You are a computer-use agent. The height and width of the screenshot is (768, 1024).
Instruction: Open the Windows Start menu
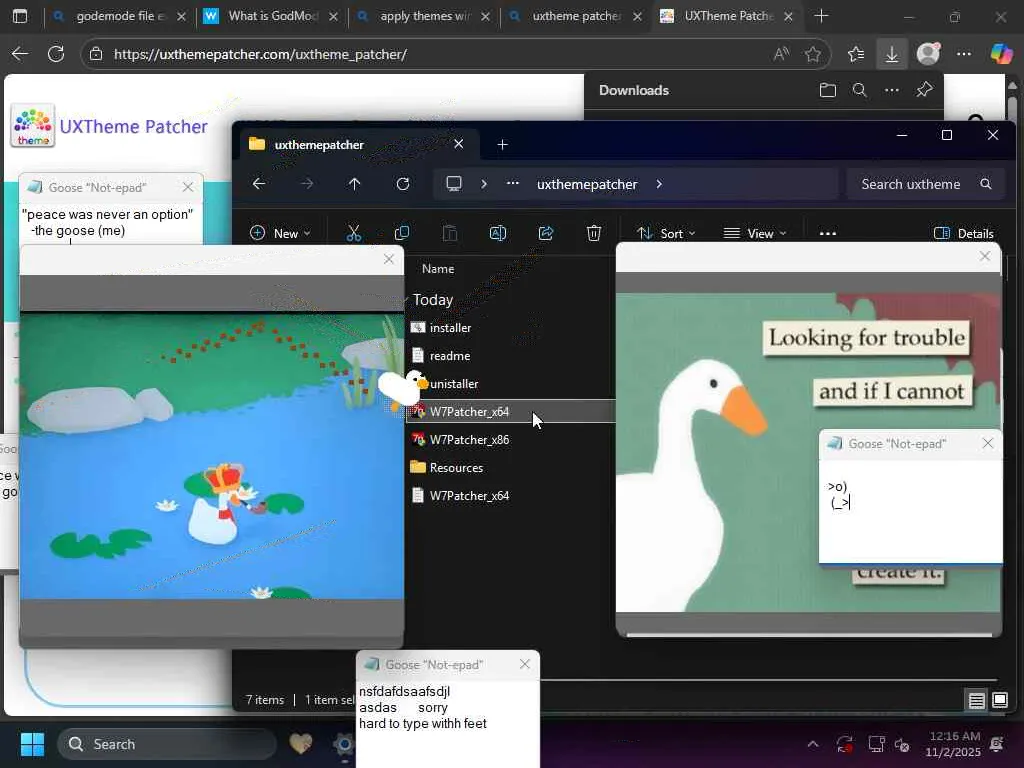point(32,744)
